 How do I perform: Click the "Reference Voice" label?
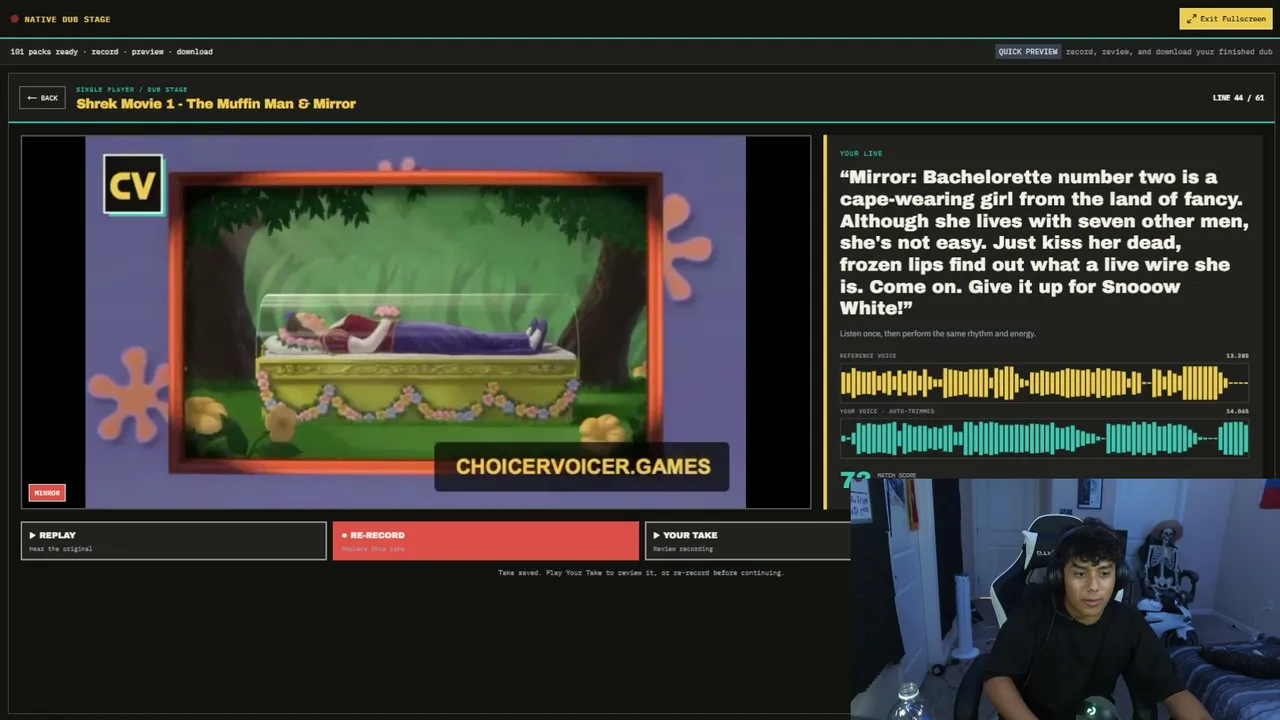[x=868, y=356]
